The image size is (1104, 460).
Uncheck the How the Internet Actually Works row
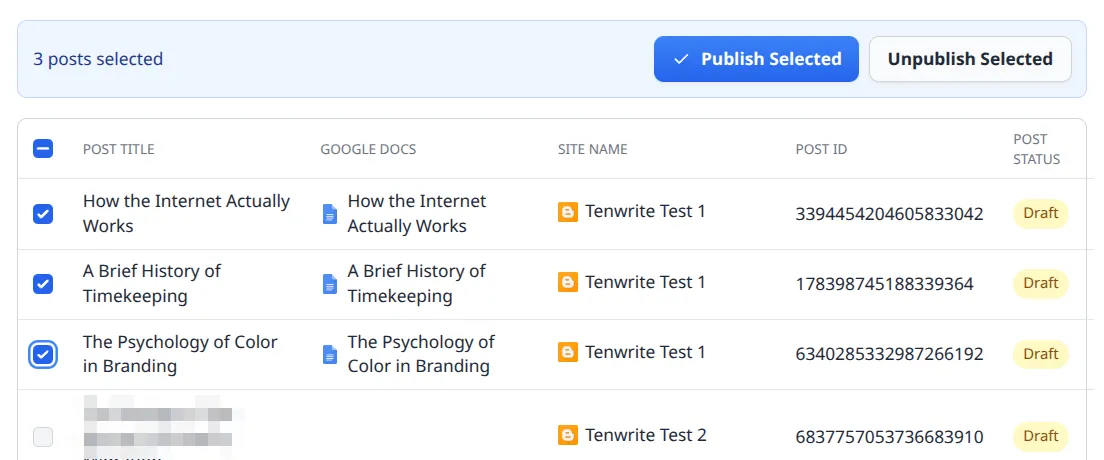pyautogui.click(x=43, y=213)
